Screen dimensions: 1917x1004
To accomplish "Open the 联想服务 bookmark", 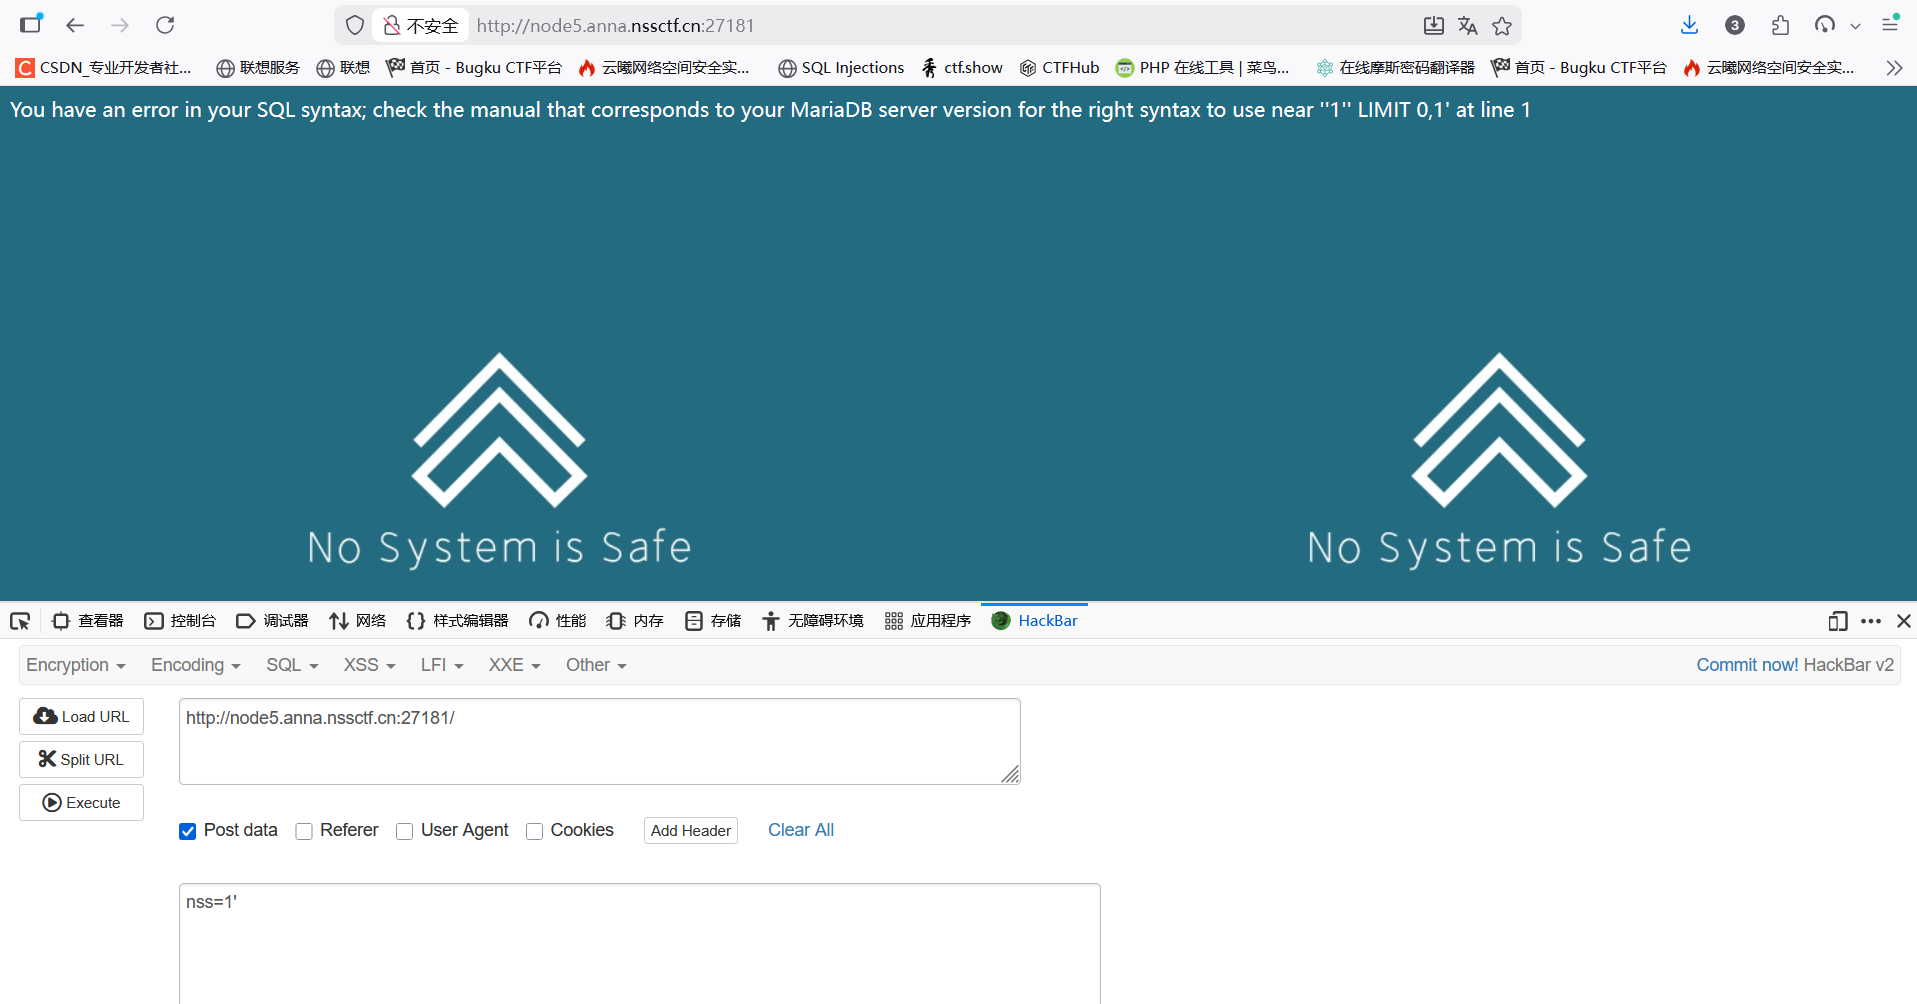I will 258,68.
